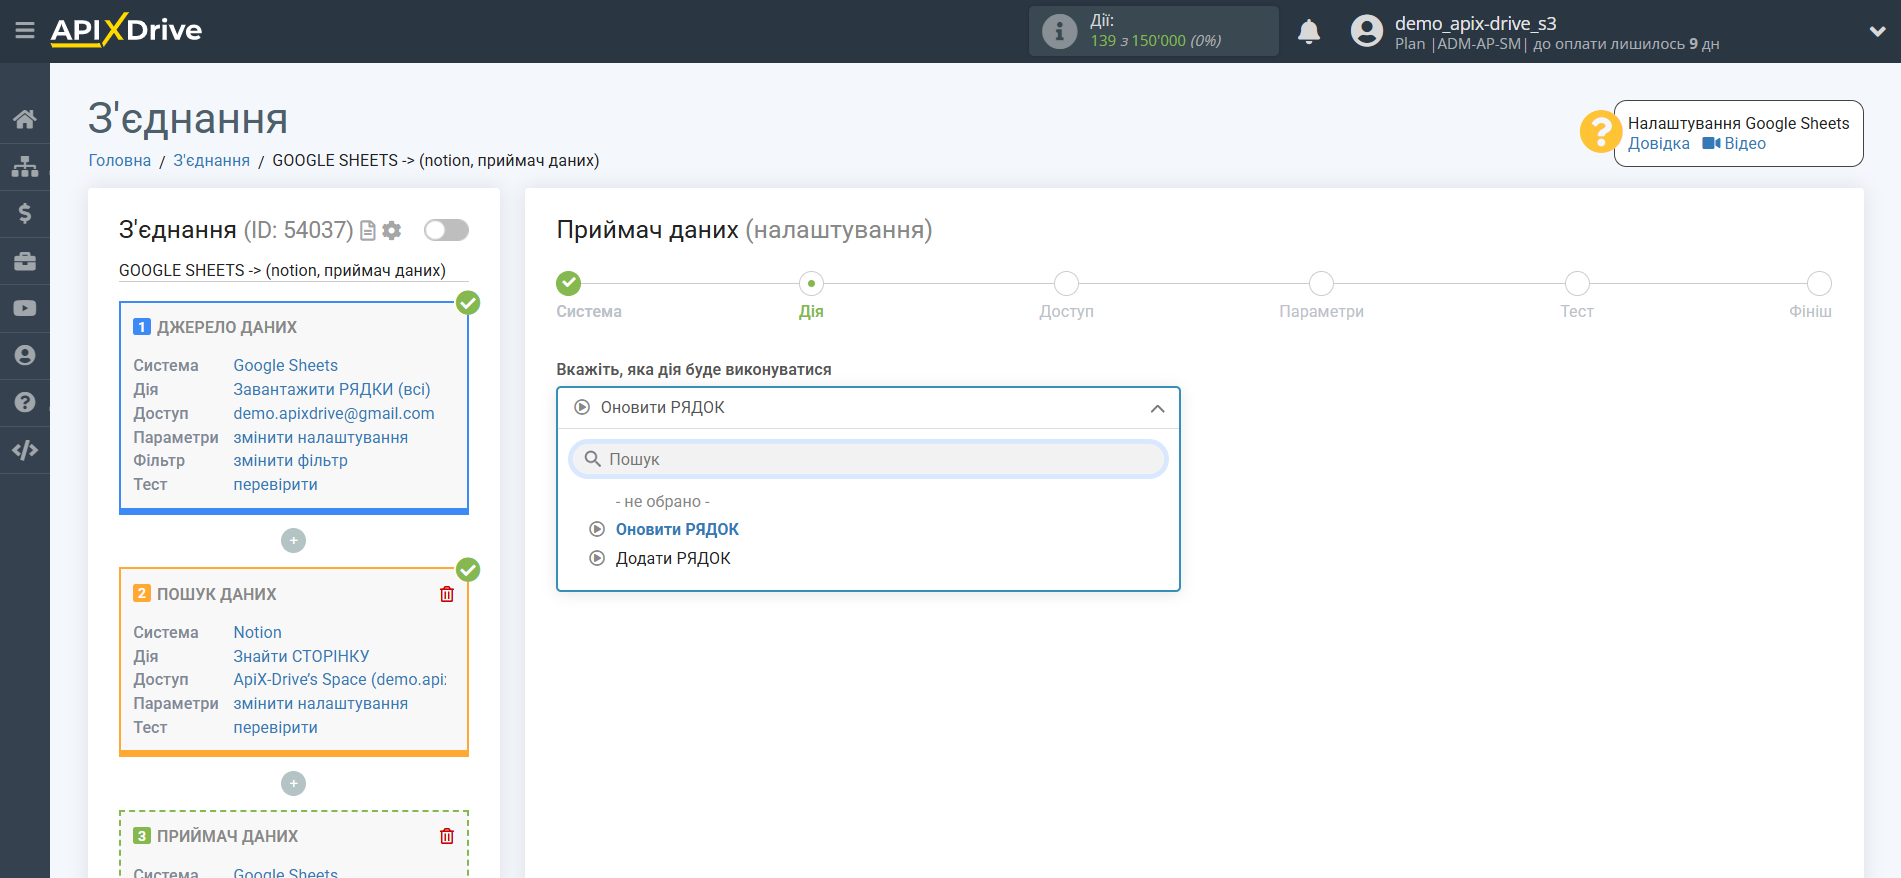
Task: Select the '- не обрано -' option
Action: pyautogui.click(x=662, y=502)
